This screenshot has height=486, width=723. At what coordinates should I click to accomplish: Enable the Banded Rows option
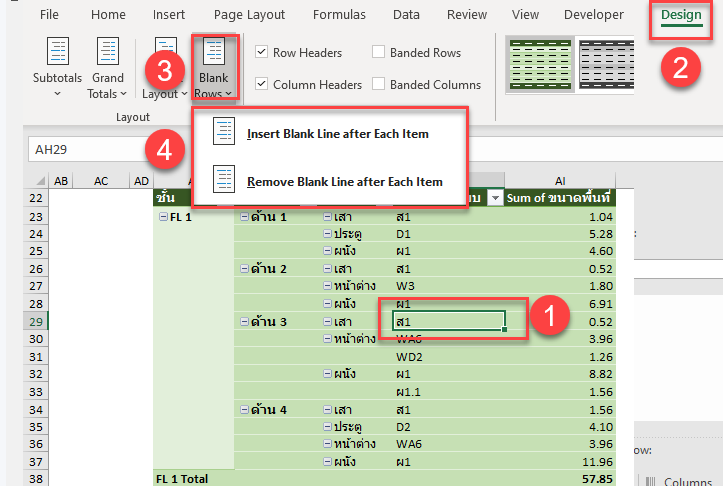[379, 53]
